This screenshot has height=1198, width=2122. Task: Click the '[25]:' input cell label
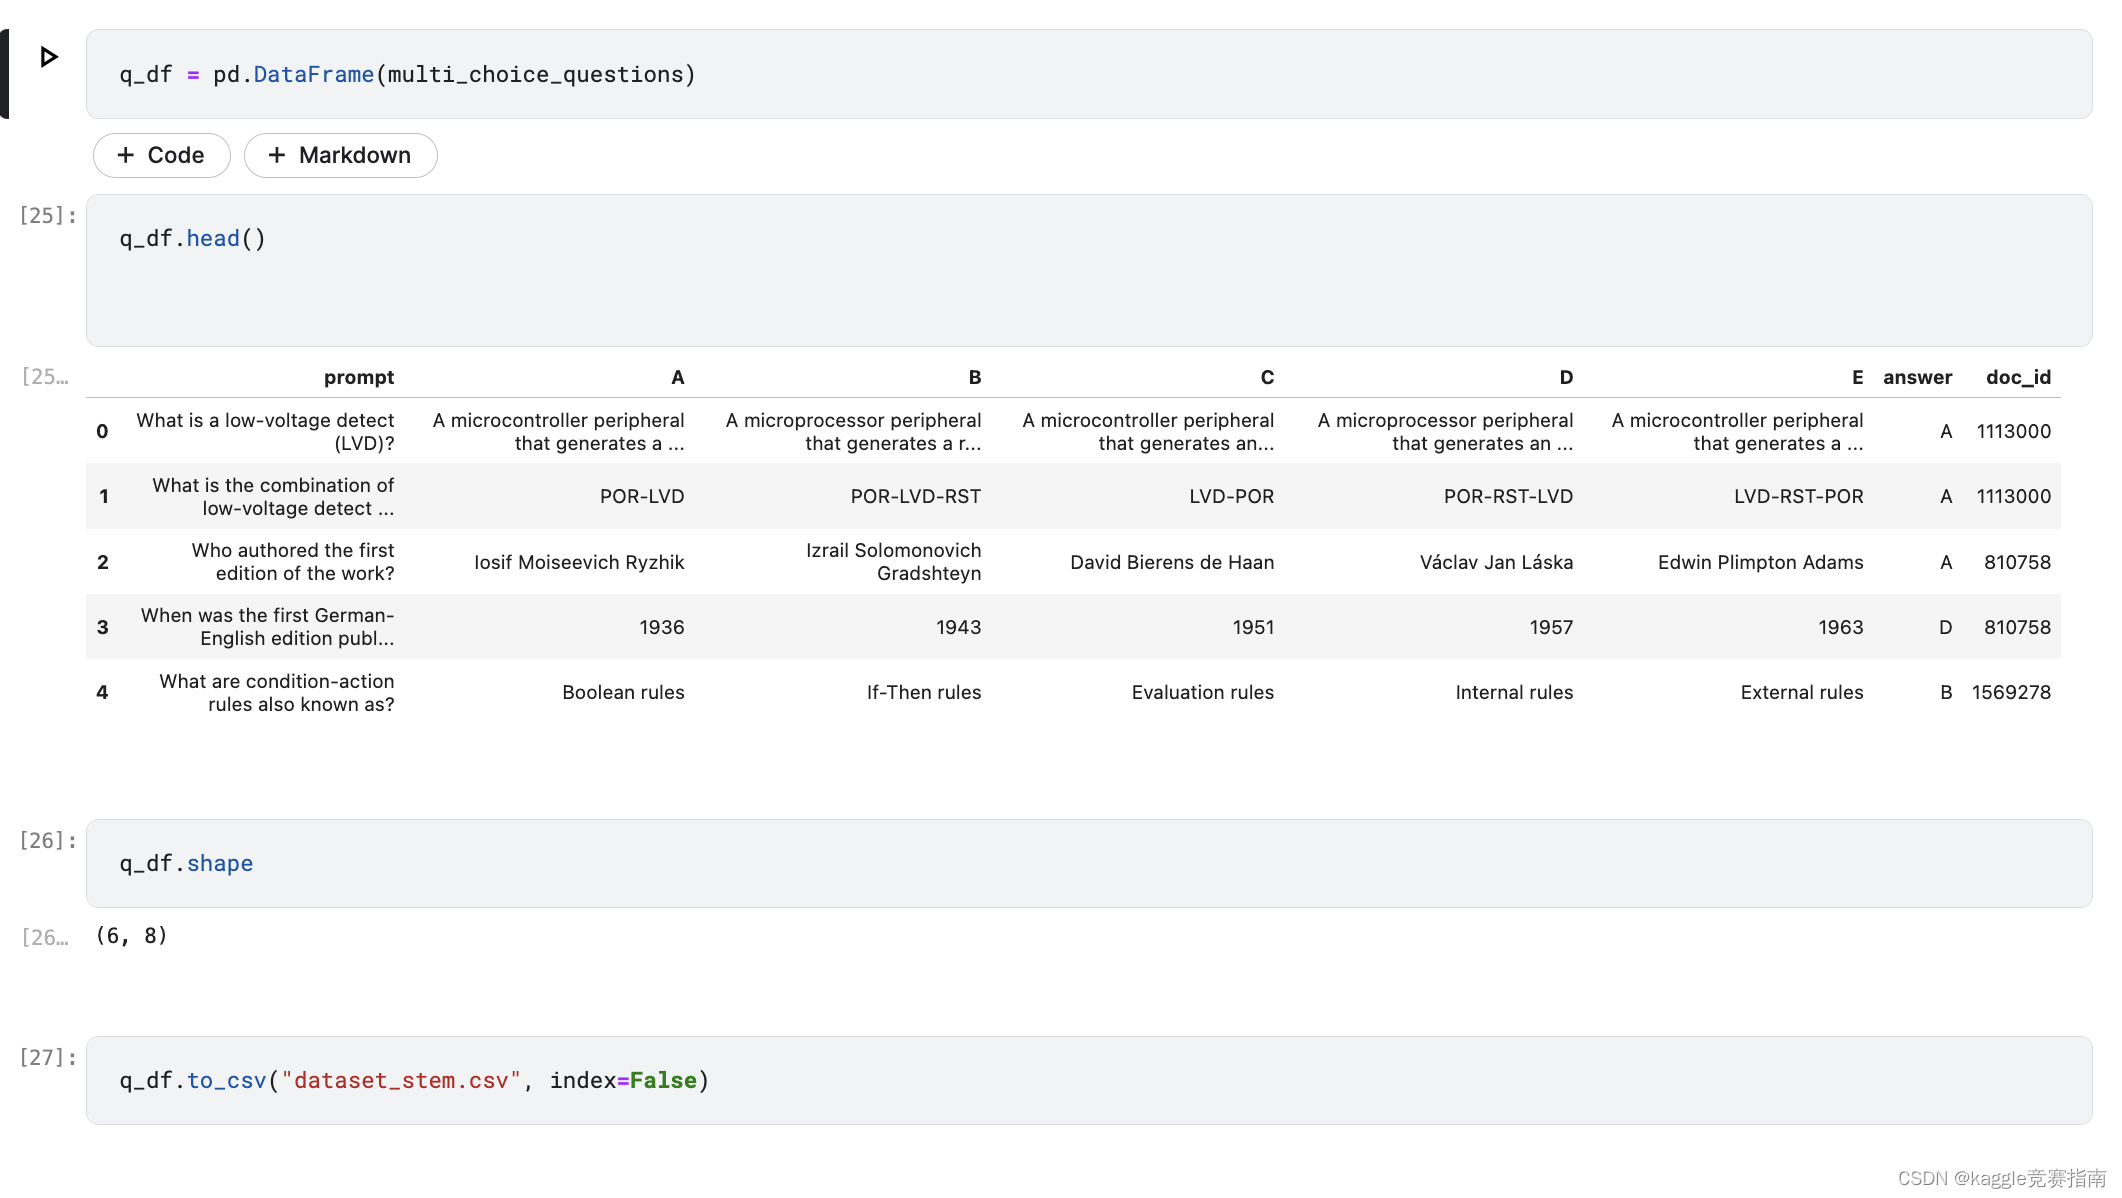point(47,215)
